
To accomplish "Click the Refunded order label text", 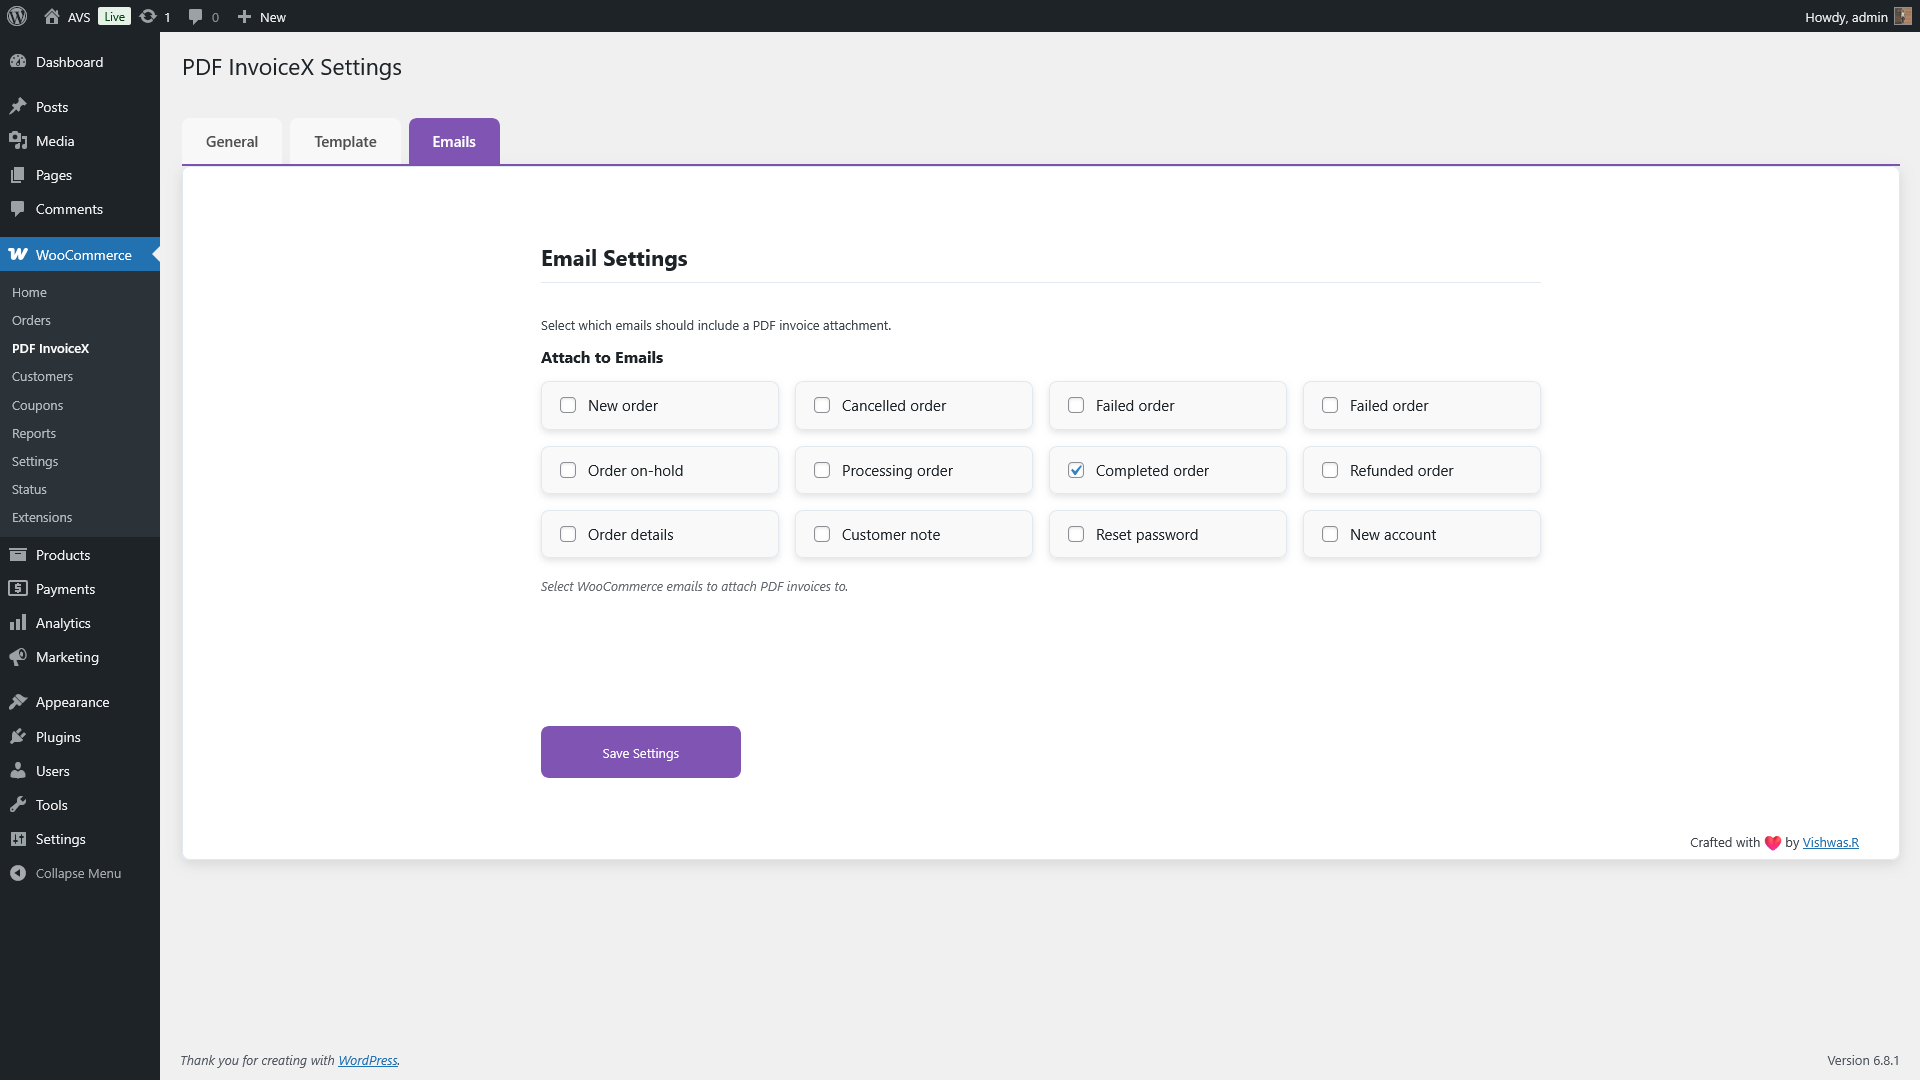I will [1401, 470].
